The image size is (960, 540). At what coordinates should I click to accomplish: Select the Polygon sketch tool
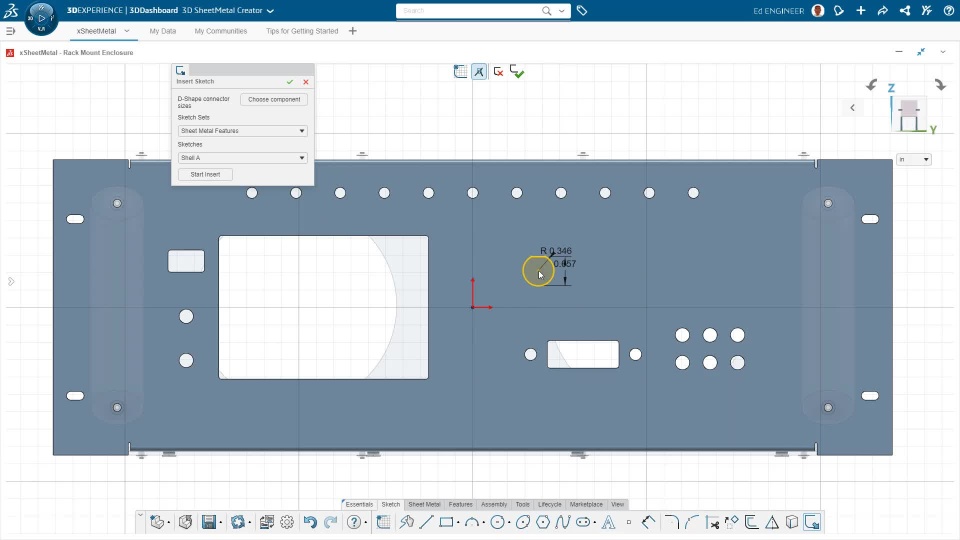(x=543, y=522)
